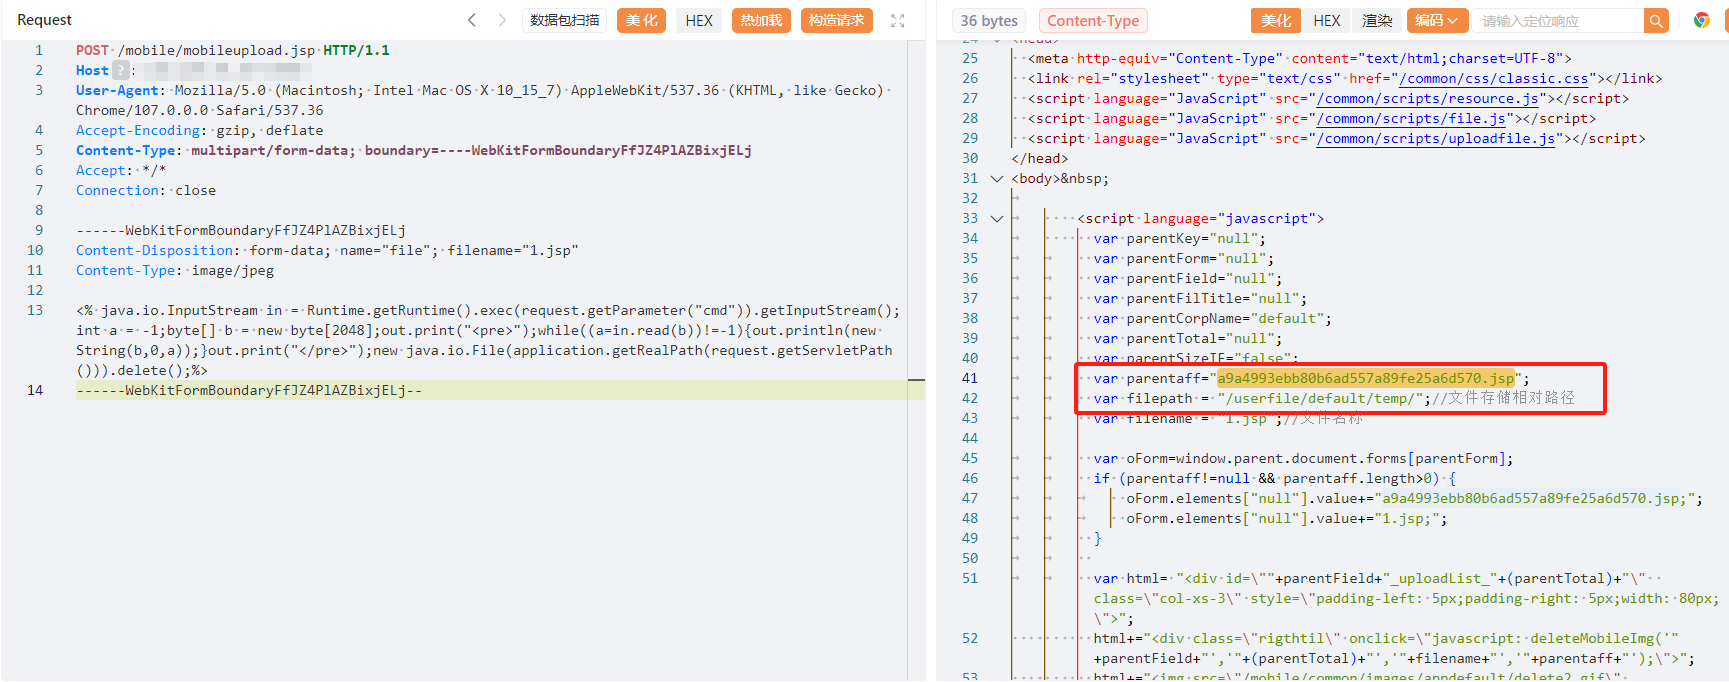The height and width of the screenshot is (682, 1729).
Task: Expand the Request panel to fullscreen
Action: [898, 20]
